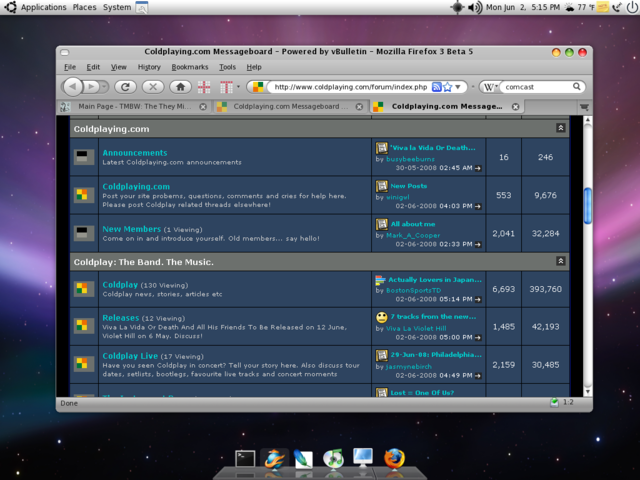
Task: Open the File menu
Action: pyautogui.click(x=70, y=67)
